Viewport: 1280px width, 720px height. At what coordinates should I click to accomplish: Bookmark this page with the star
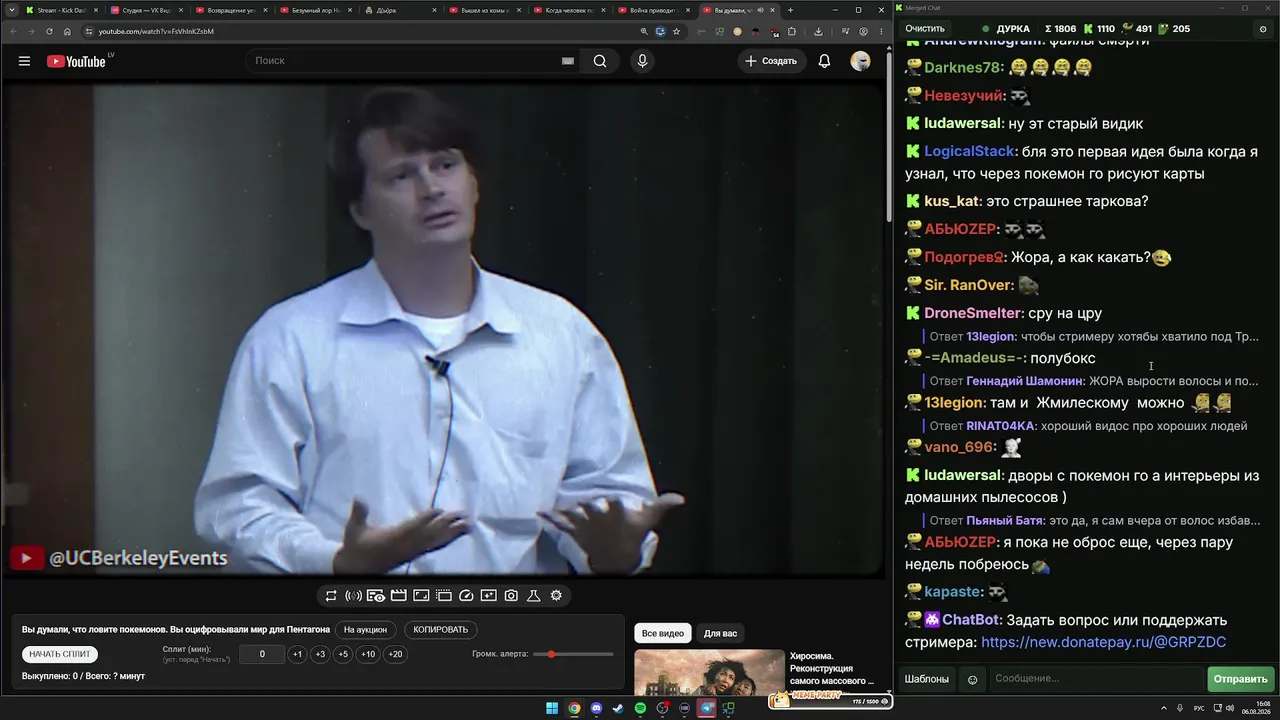click(677, 31)
